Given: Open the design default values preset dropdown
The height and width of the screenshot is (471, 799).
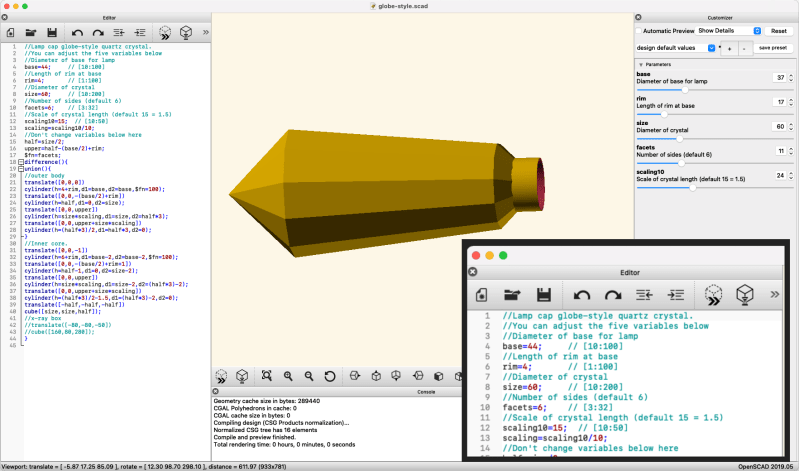Looking at the screenshot, I should point(676,47).
